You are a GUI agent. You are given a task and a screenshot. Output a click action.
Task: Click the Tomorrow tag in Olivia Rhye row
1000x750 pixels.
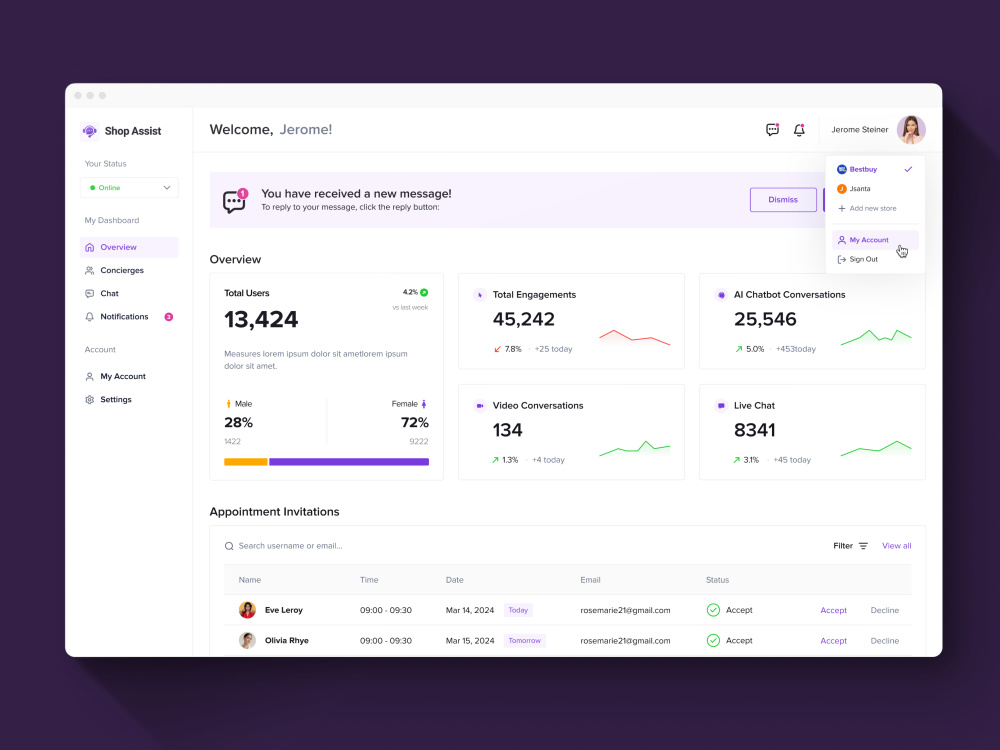(525, 640)
